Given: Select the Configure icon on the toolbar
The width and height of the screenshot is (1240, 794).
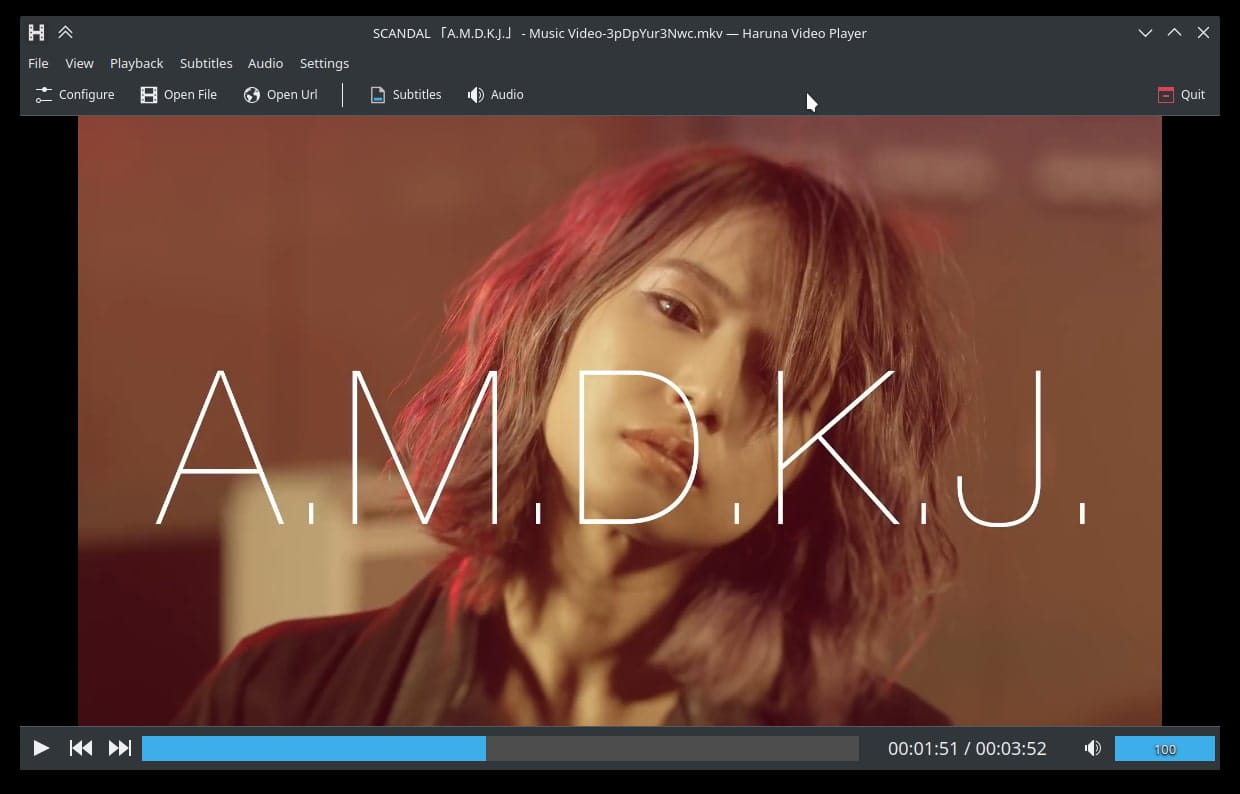Looking at the screenshot, I should tap(43, 94).
